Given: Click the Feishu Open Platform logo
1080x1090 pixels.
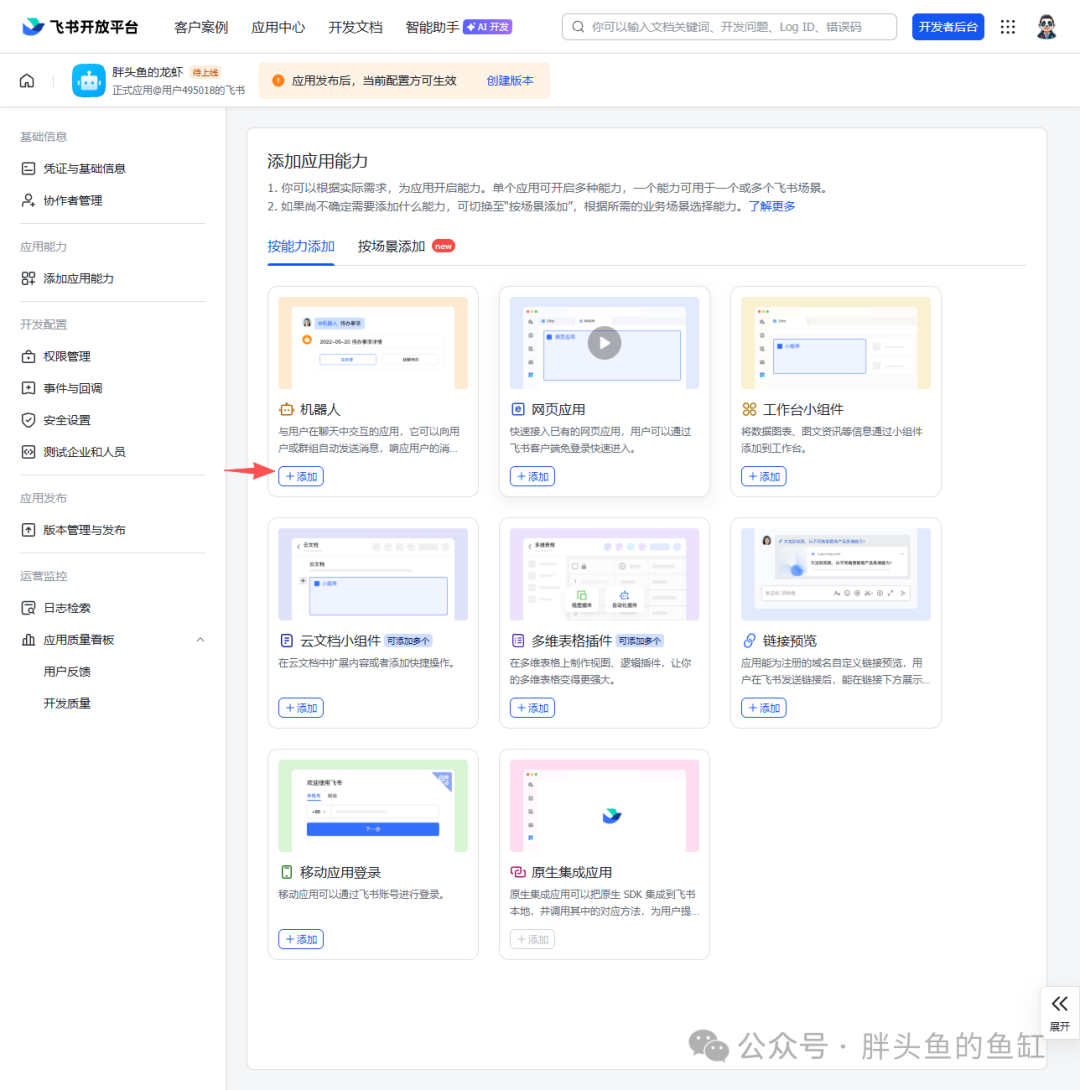Looking at the screenshot, I should (80, 27).
